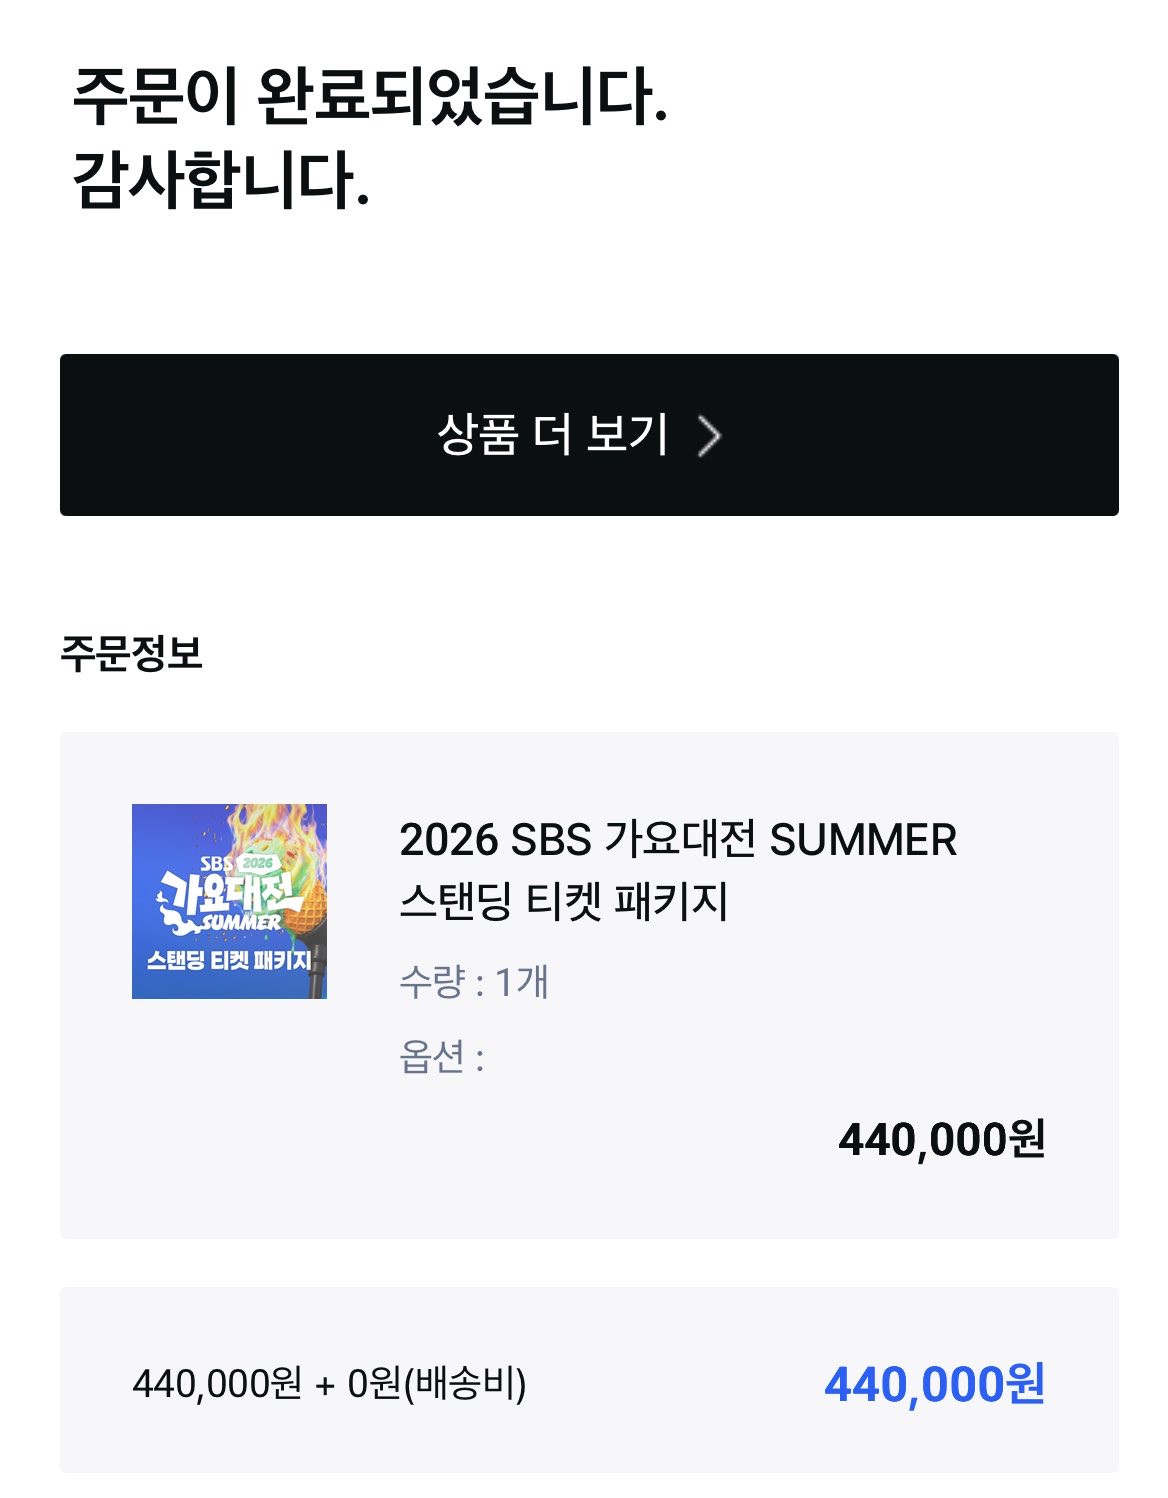Click the SUMMER lettering inside the thumbnail
The width and height of the screenshot is (1168, 1498).
pos(241,922)
